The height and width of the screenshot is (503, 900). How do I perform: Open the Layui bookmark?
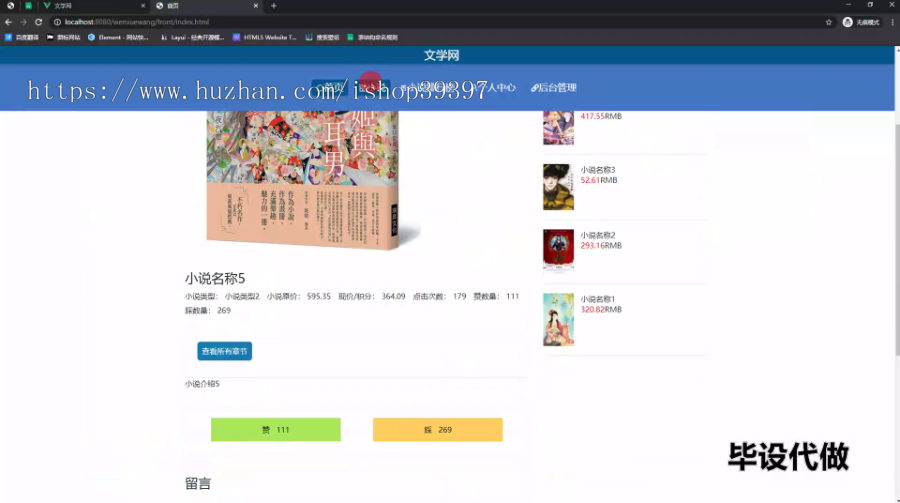tap(192, 37)
